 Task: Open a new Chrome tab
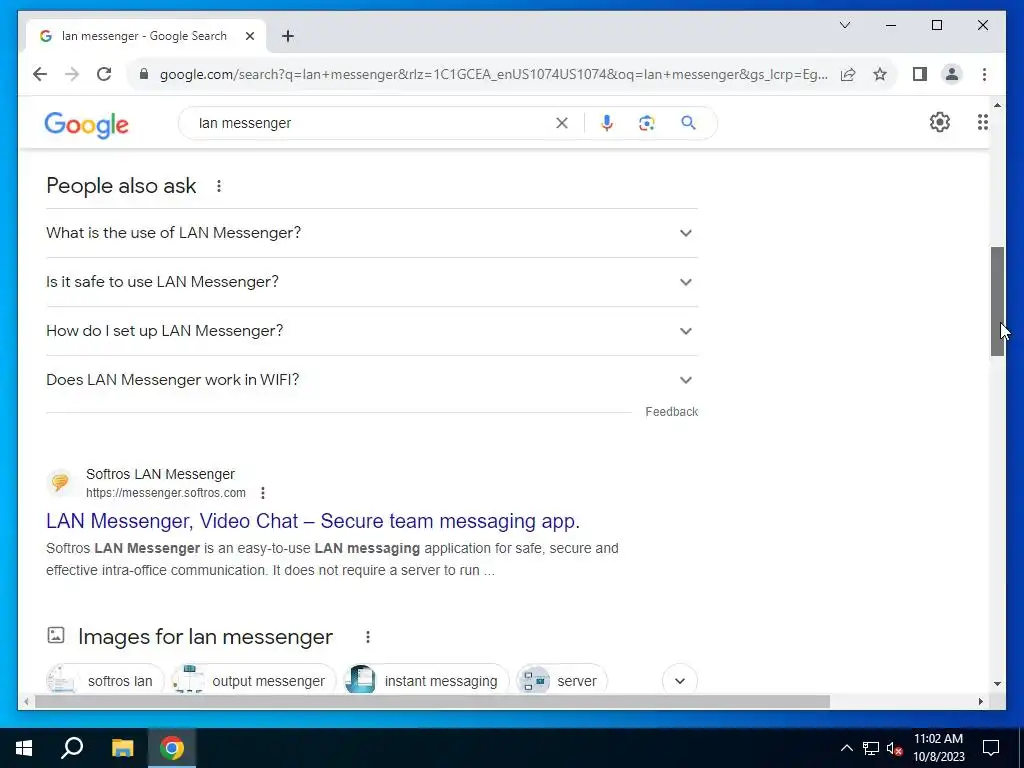[288, 36]
